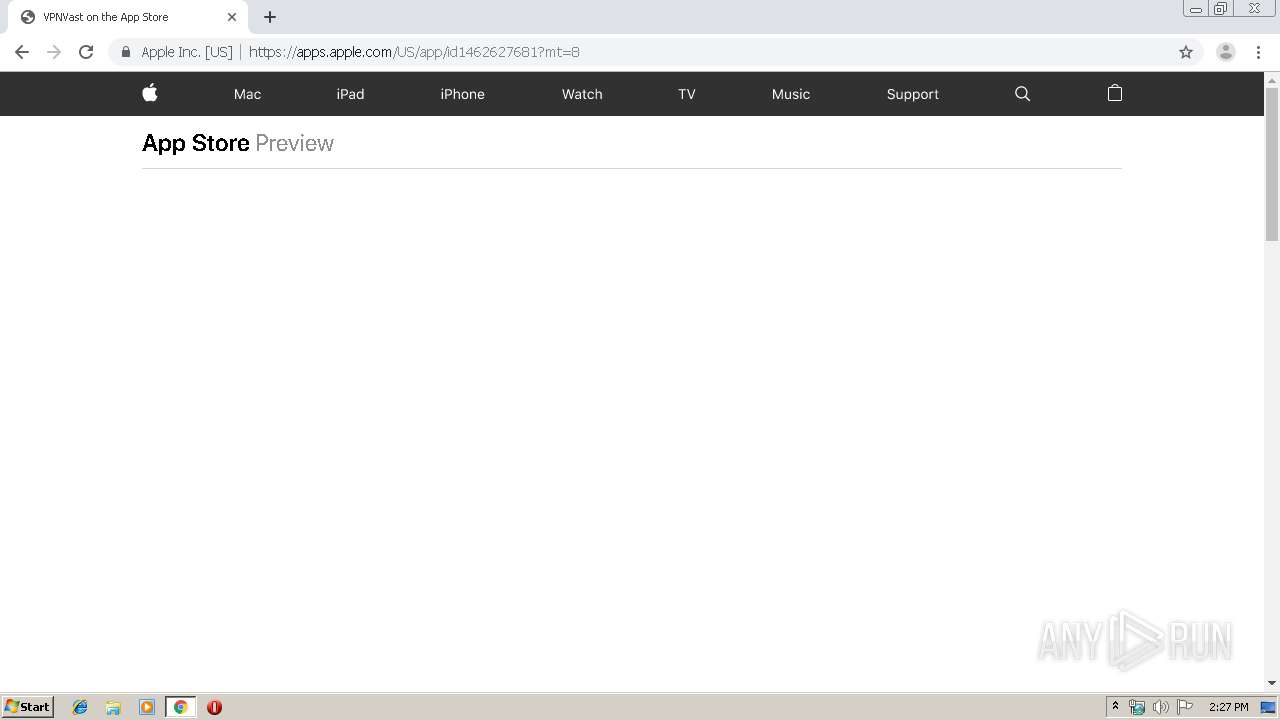1280x720 pixels.
Task: Open the Mac section
Action: point(247,94)
